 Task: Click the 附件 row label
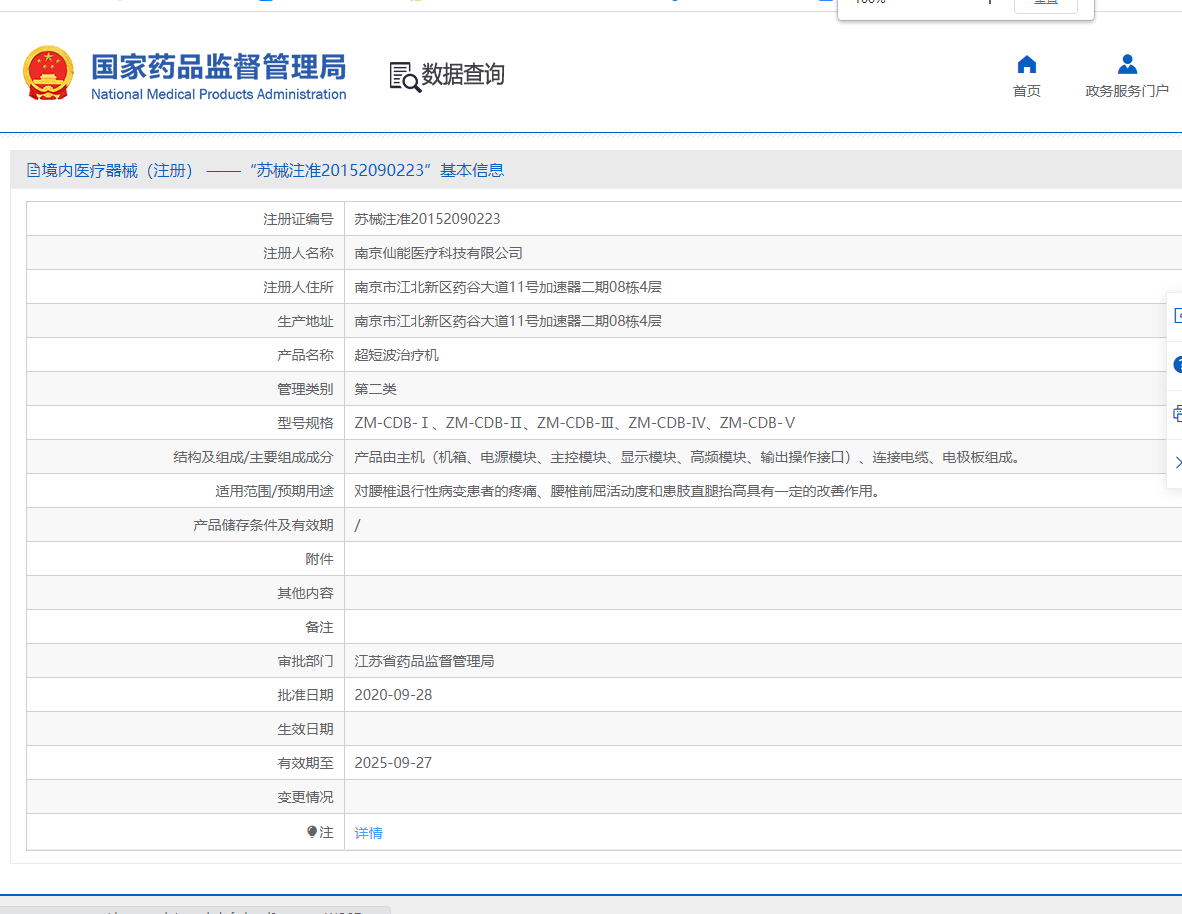319,559
